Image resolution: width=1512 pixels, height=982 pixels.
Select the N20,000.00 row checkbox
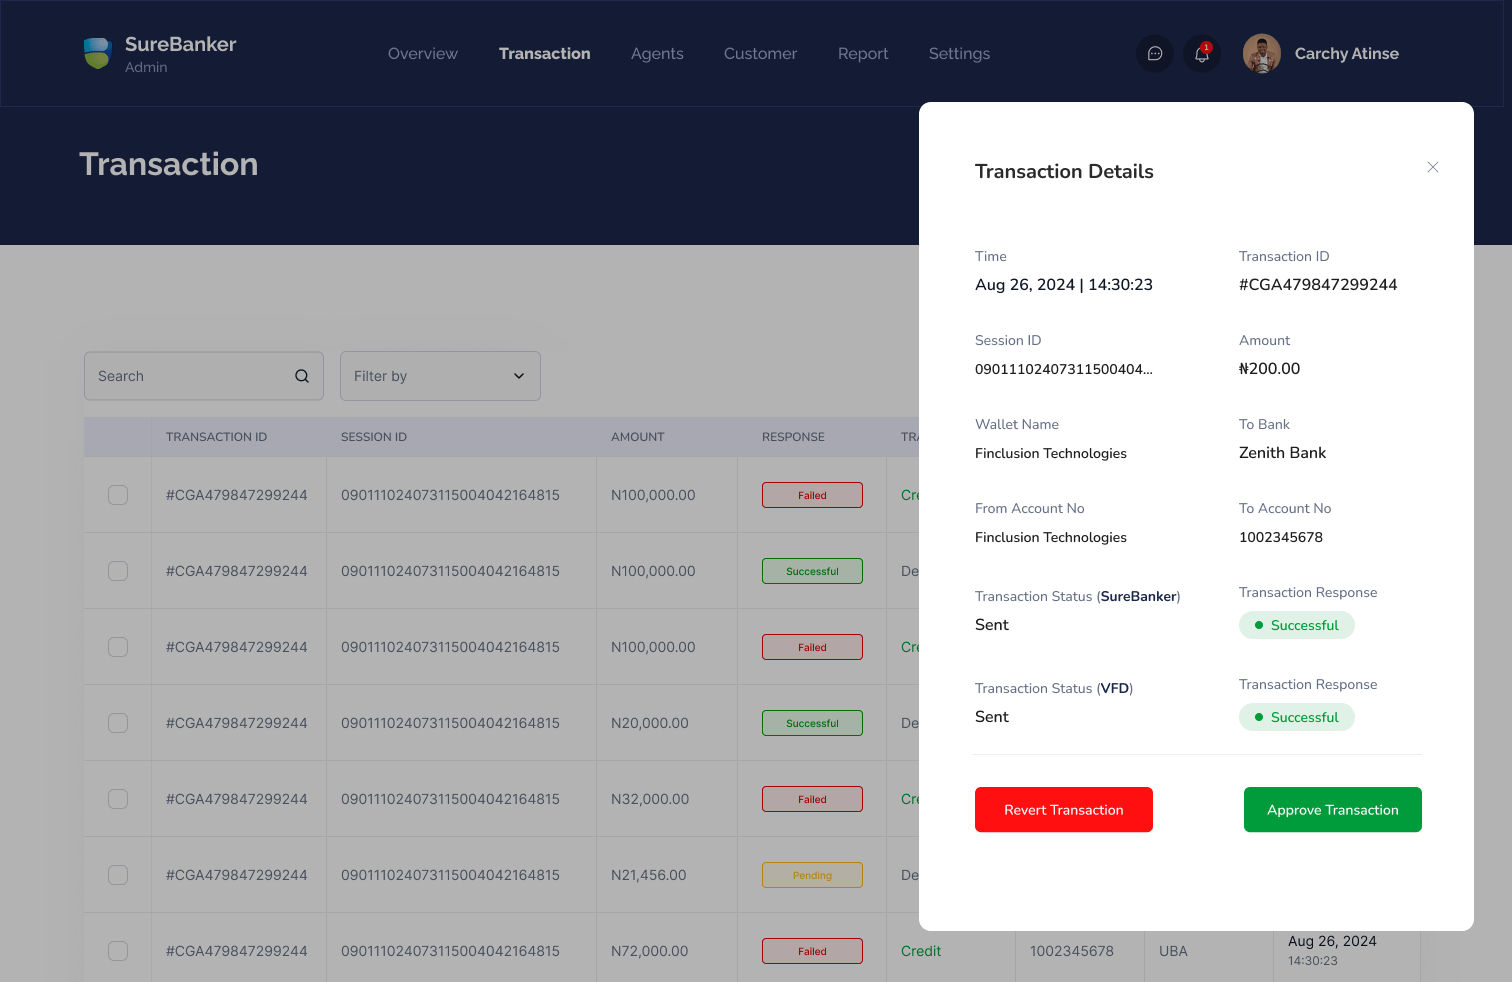tap(118, 723)
